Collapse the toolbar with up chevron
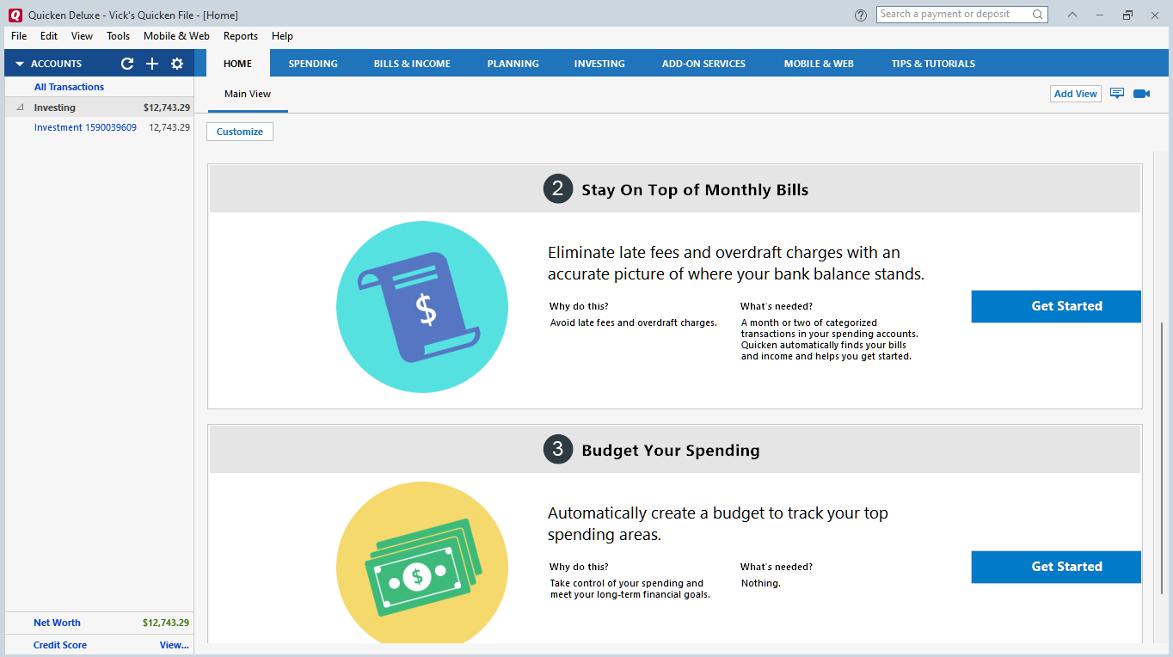 (x=1072, y=15)
